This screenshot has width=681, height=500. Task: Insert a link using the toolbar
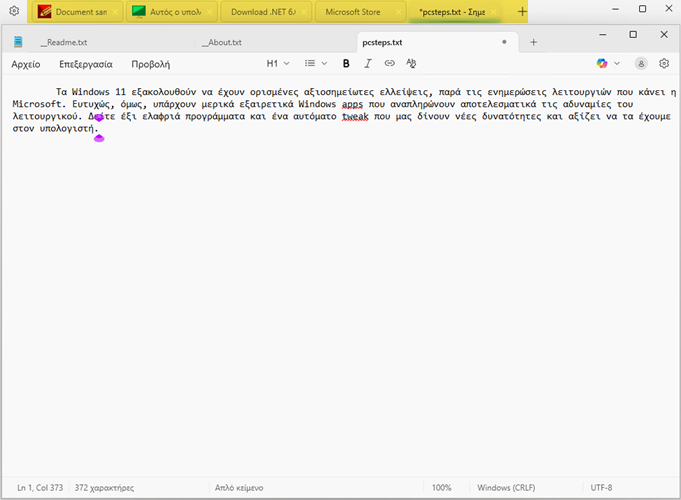389,63
